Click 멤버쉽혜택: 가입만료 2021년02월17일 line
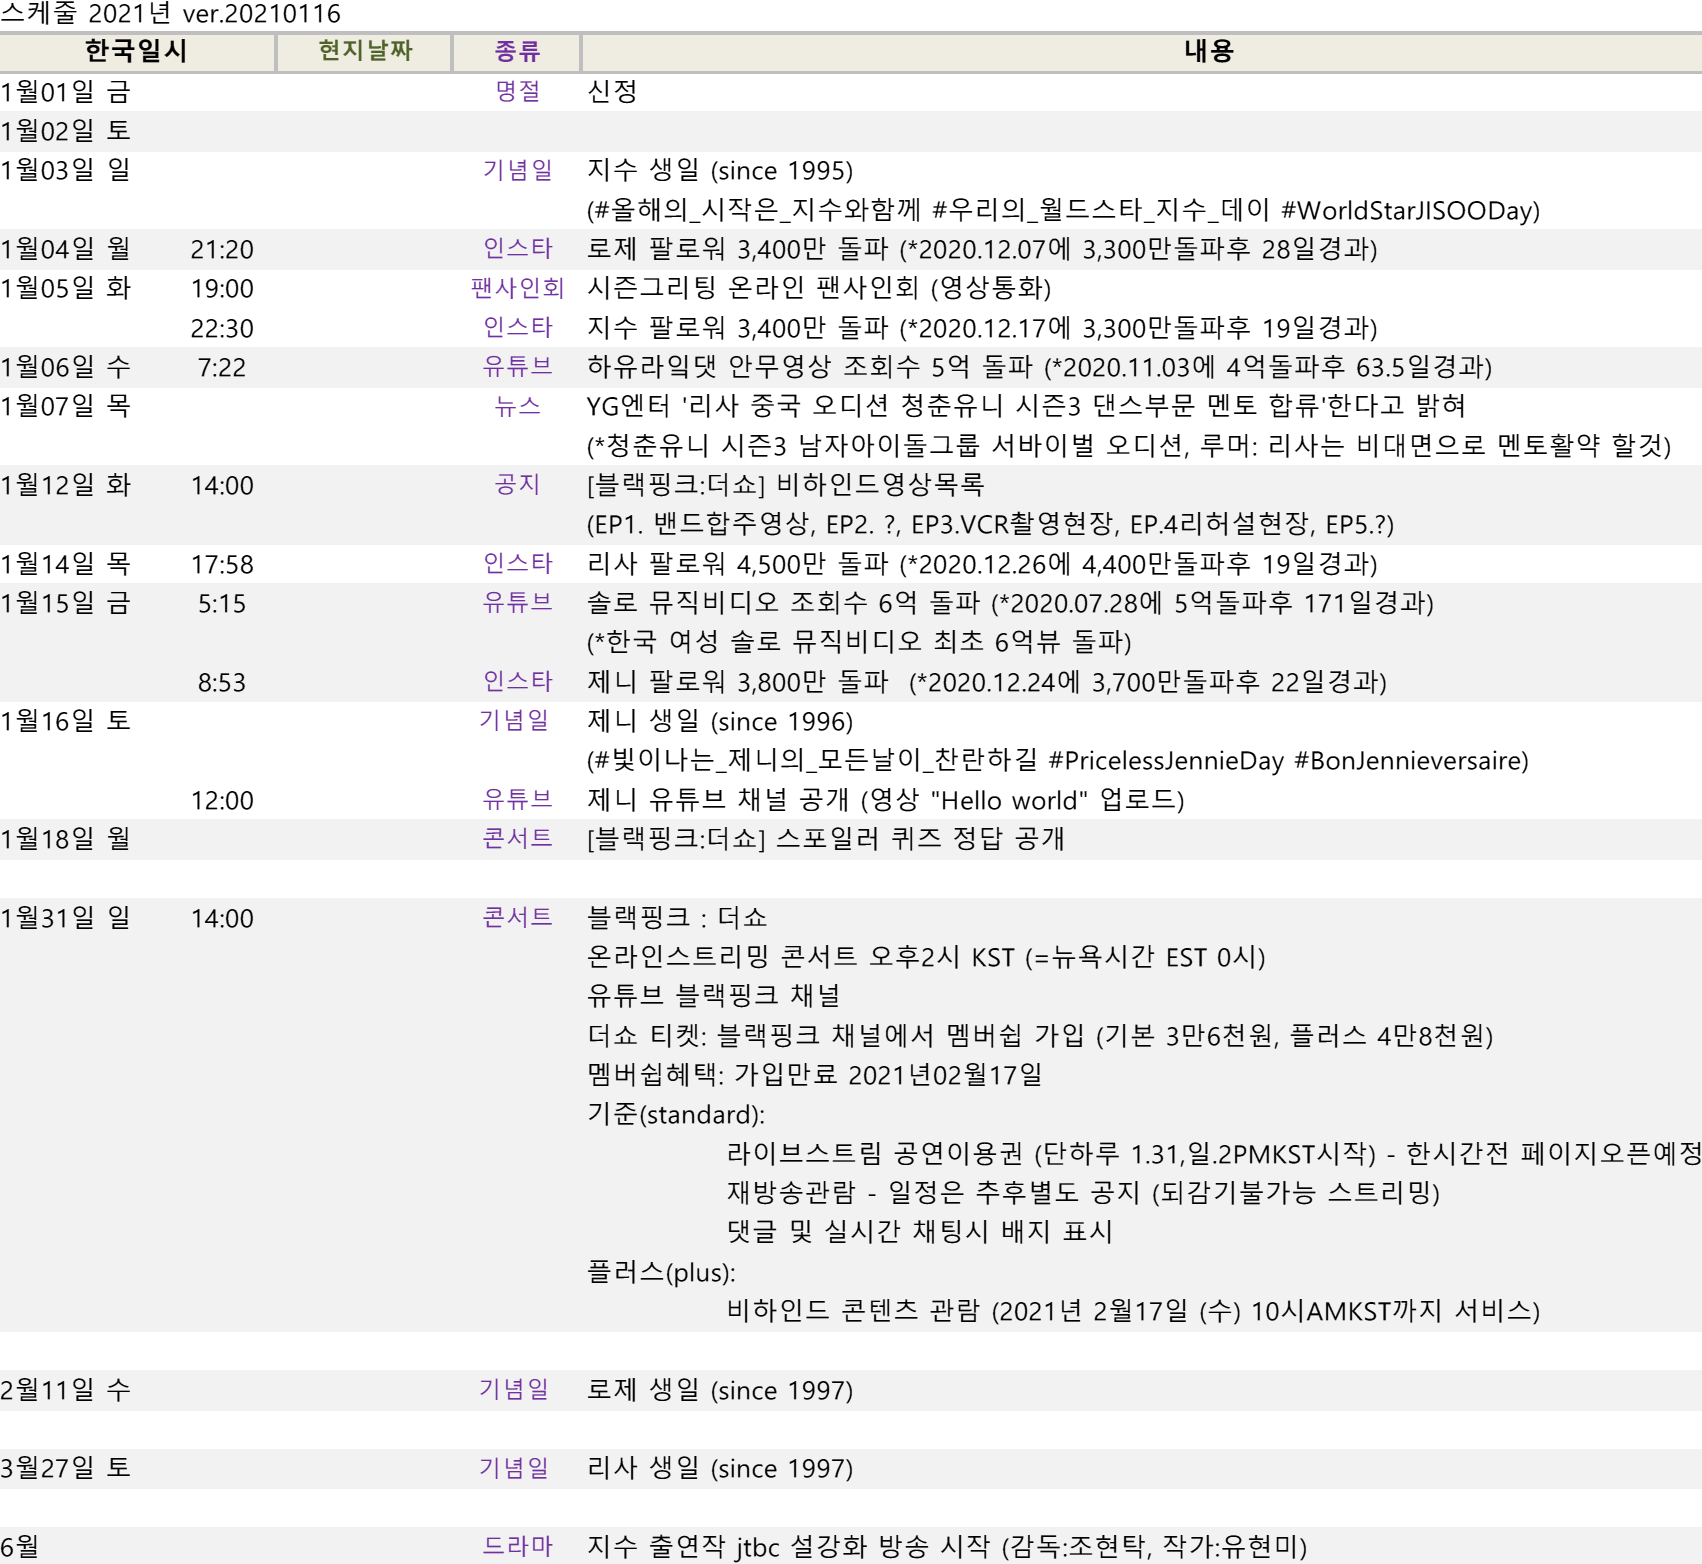This screenshot has height=1564, width=1702. coord(815,1075)
